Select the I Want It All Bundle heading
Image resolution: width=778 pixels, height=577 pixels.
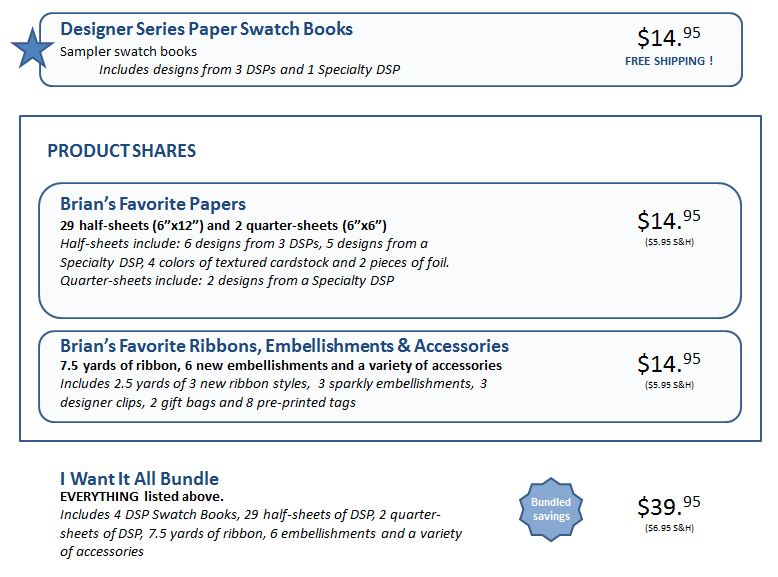(139, 478)
